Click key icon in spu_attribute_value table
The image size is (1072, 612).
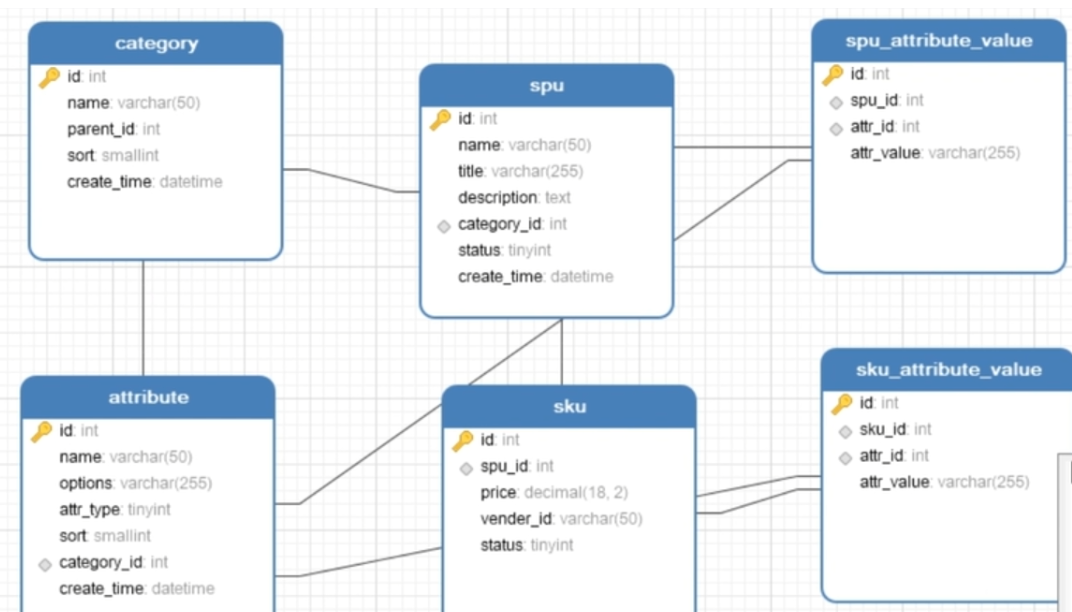[832, 75]
